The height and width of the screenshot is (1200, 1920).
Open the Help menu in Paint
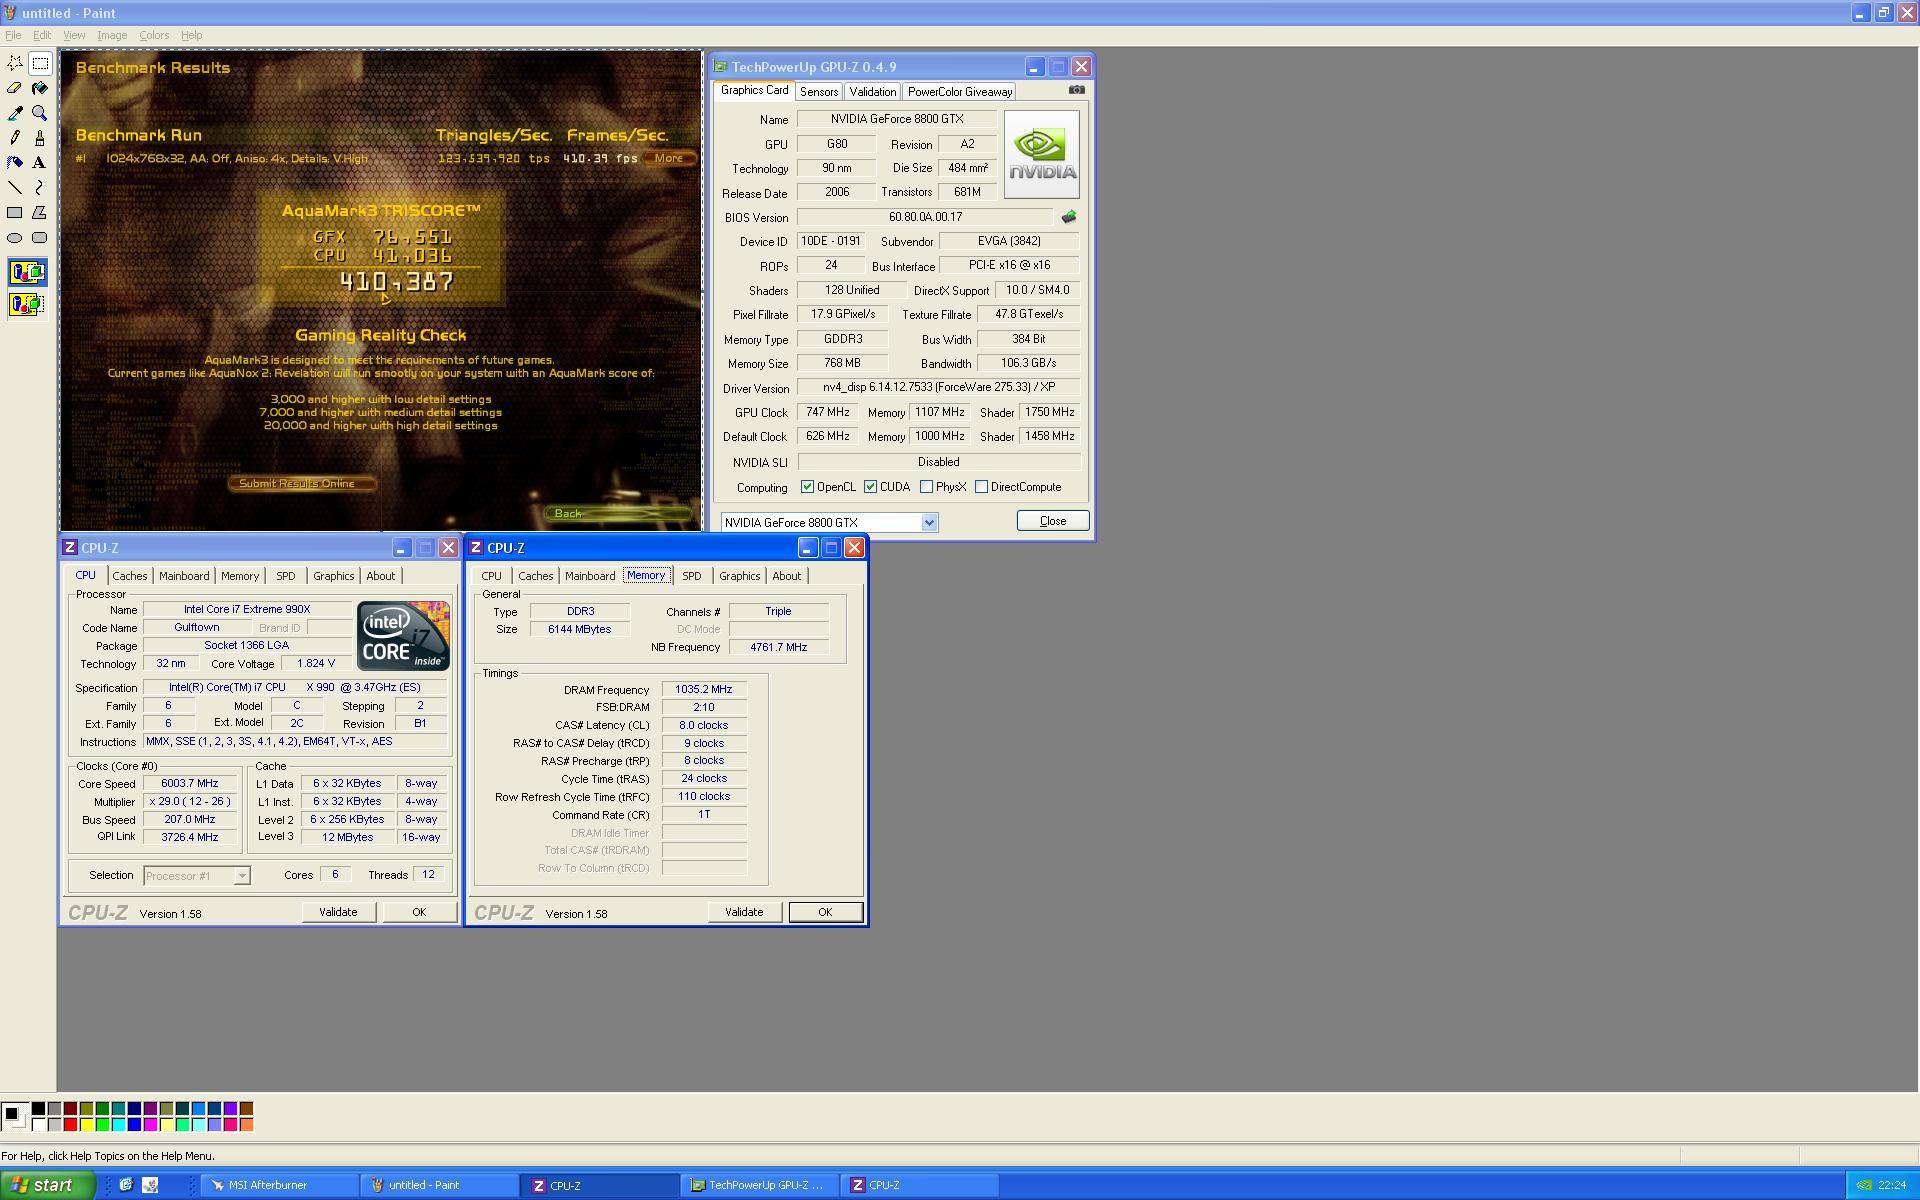pyautogui.click(x=191, y=35)
